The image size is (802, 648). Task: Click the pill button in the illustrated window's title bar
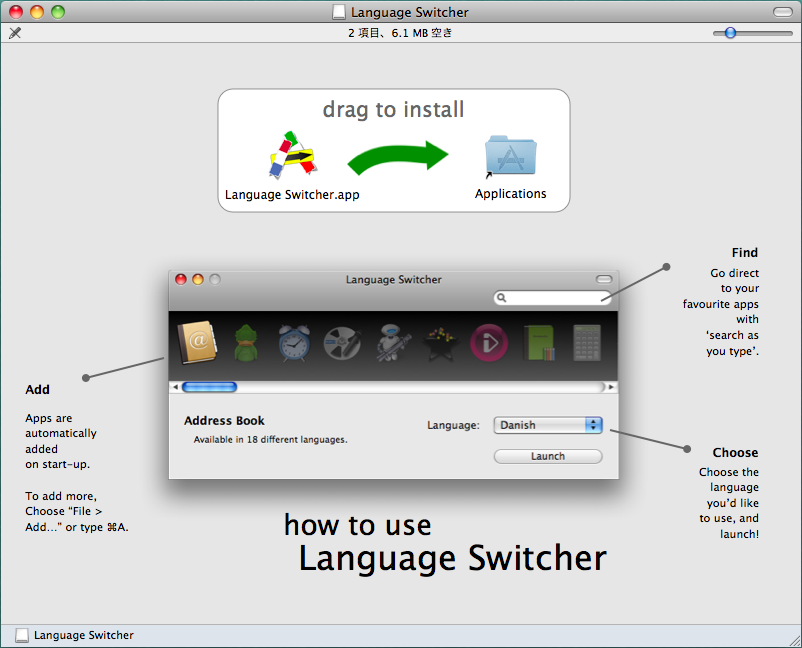coord(604,279)
